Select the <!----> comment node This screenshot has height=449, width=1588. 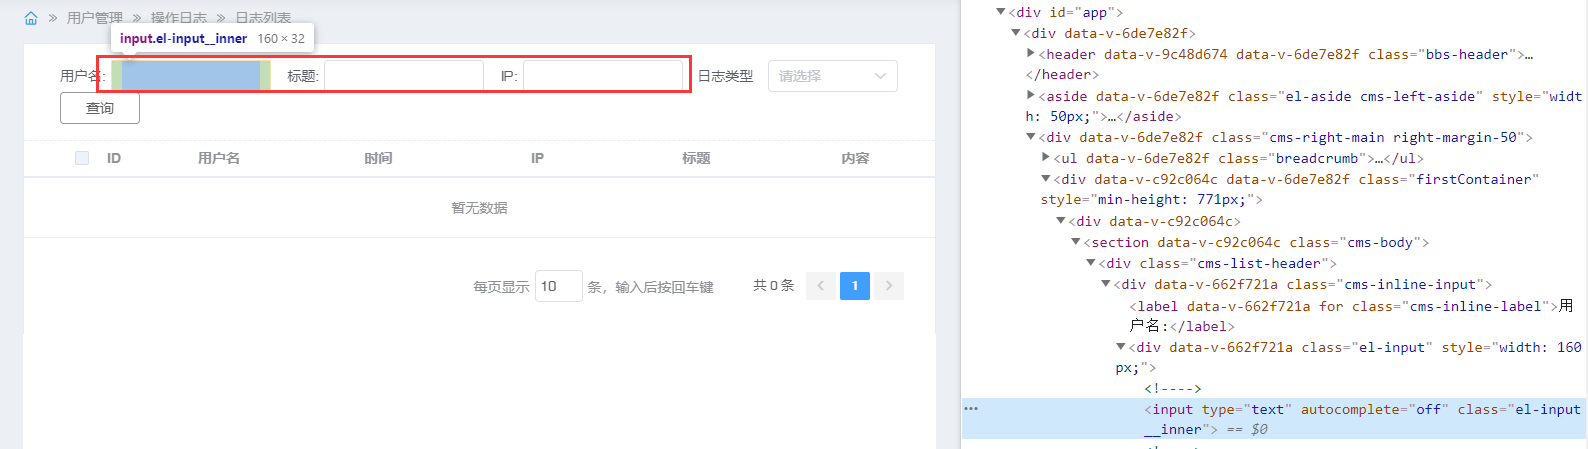click(1173, 388)
